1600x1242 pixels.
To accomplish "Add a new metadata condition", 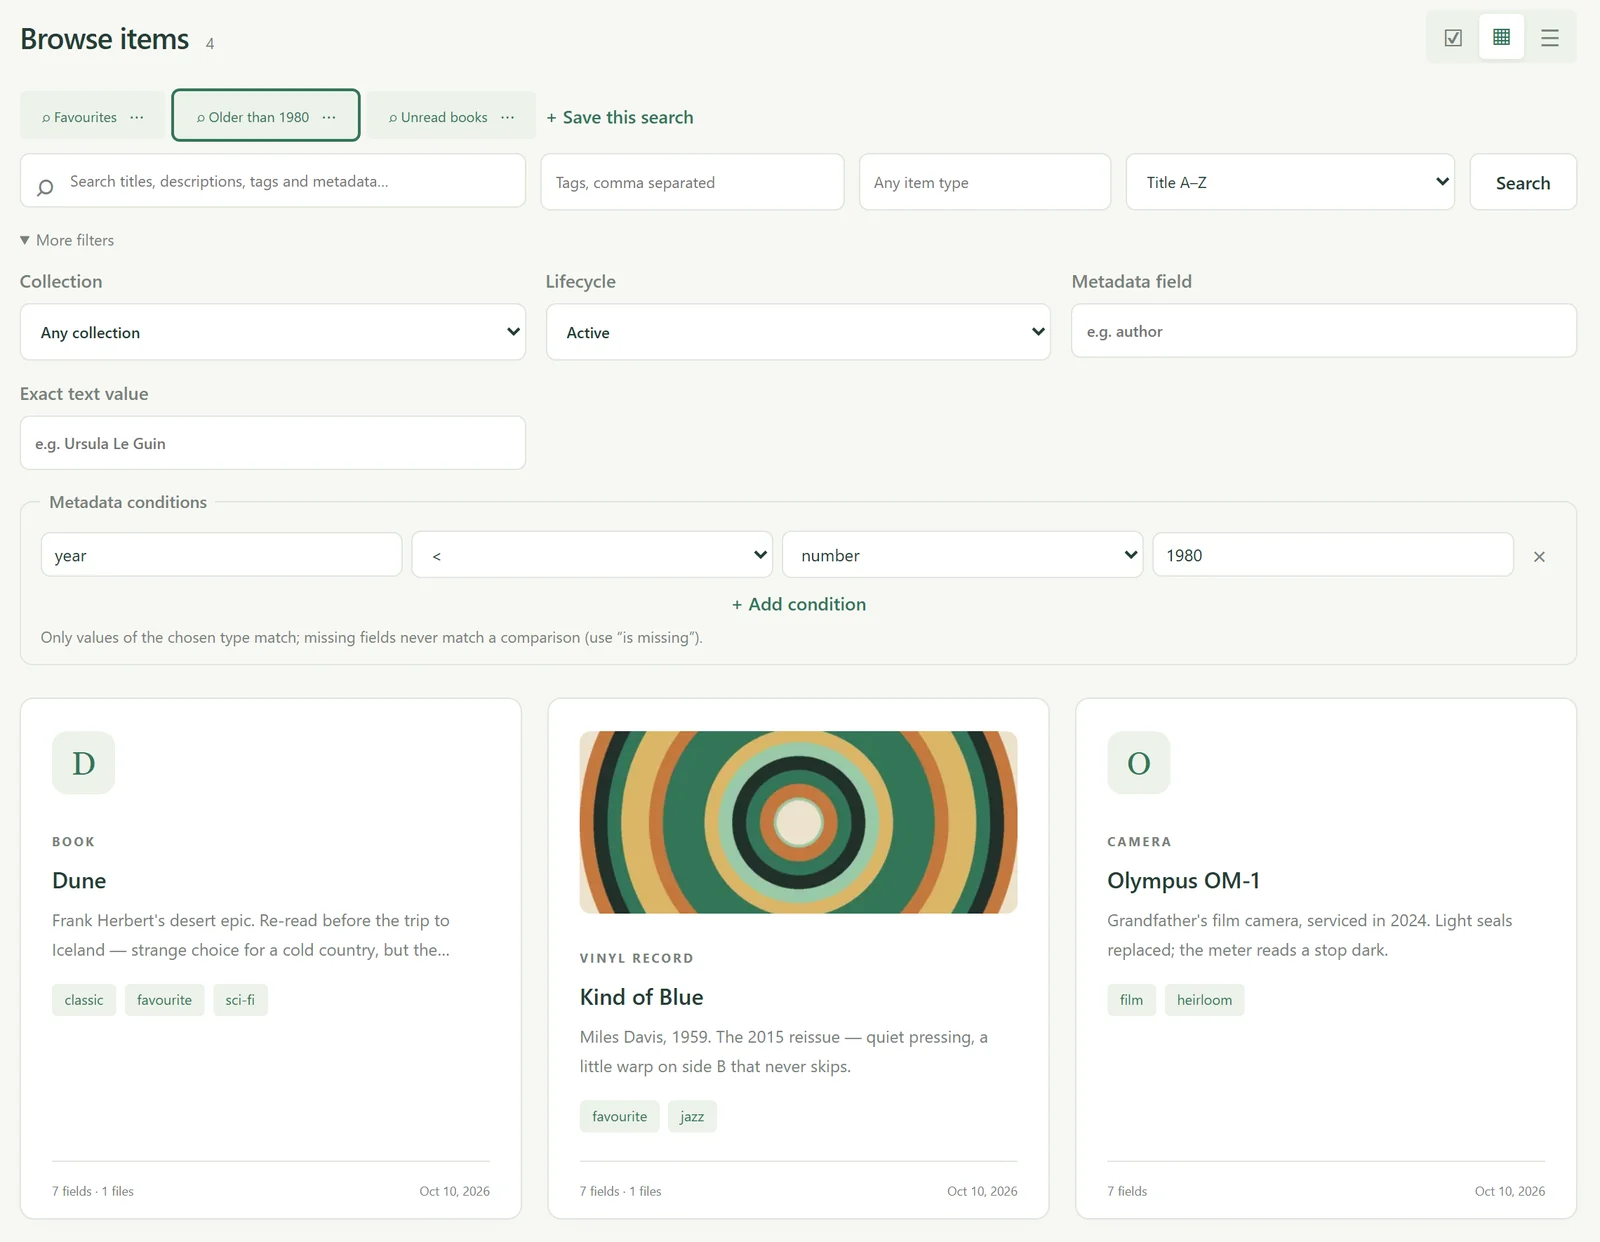I will (x=798, y=604).
